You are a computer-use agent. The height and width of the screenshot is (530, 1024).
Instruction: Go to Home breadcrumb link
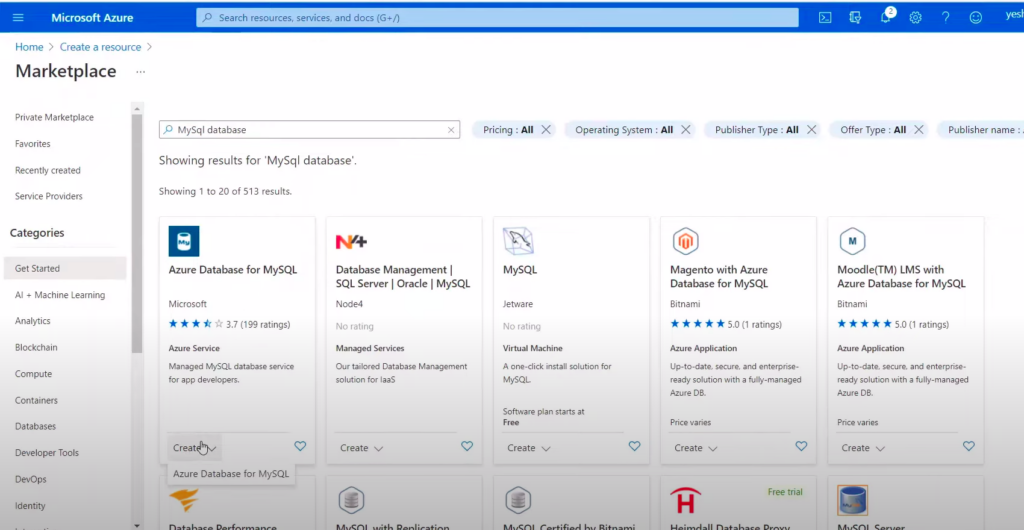29,47
